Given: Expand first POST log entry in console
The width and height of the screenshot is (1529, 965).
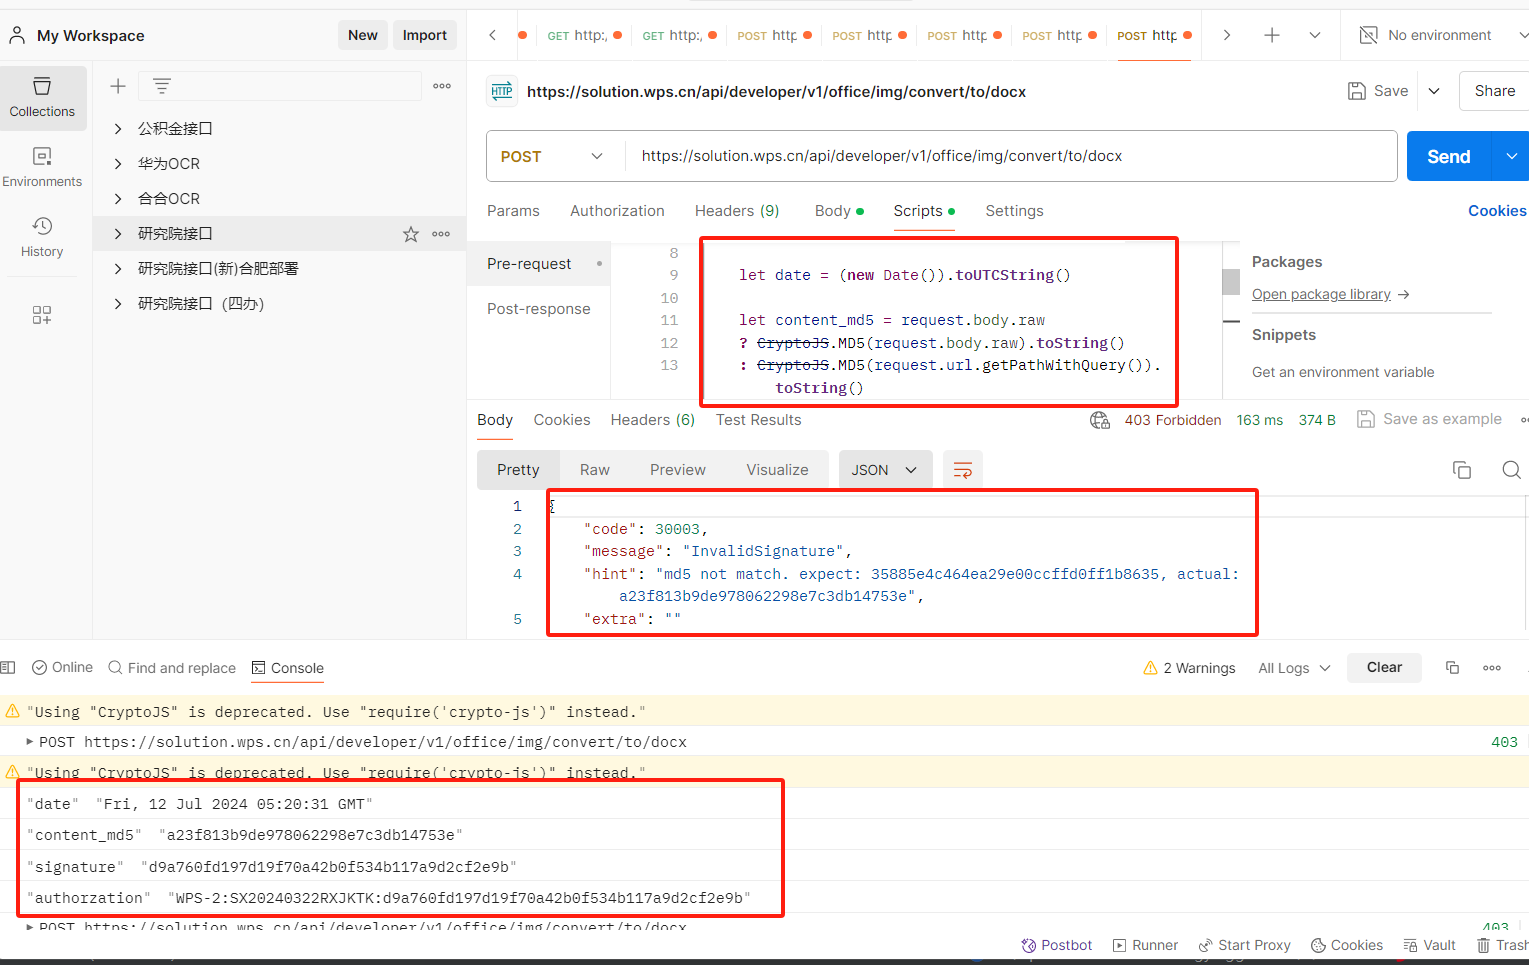Looking at the screenshot, I should tap(29, 742).
